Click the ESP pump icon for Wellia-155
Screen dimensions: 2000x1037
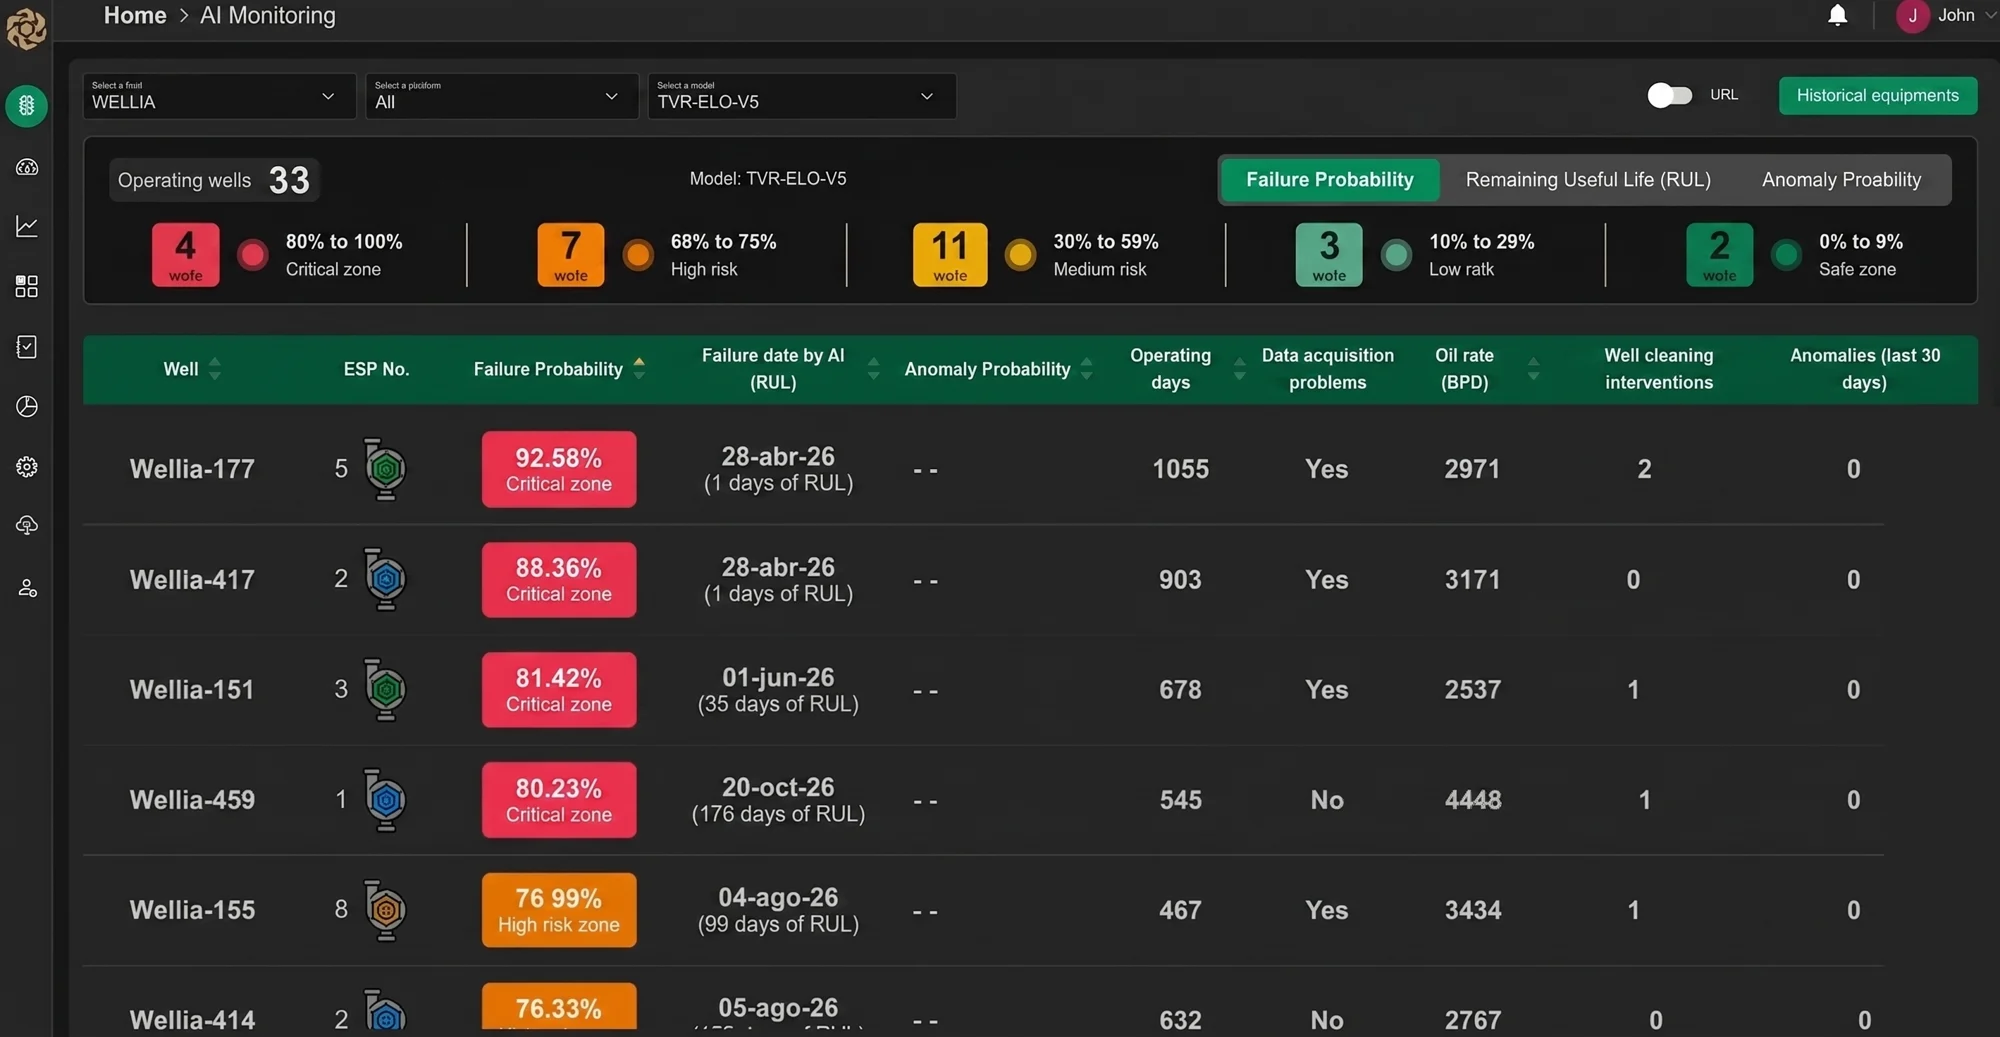384,910
